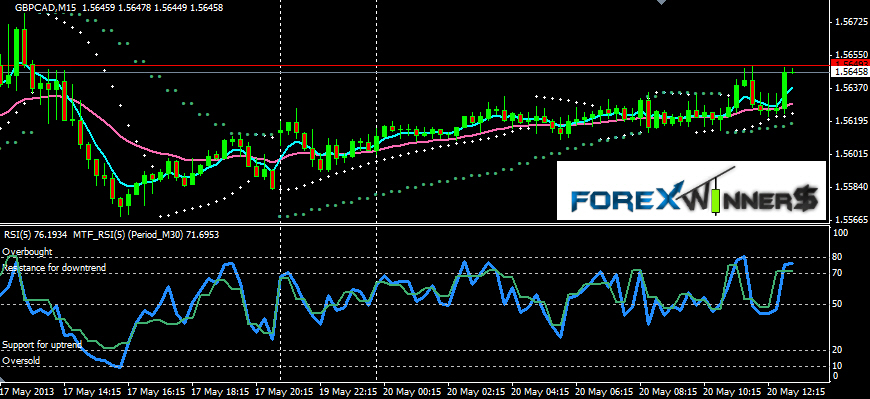Click the 1.56550 price axis label
870x399 pixels.
(851, 55)
